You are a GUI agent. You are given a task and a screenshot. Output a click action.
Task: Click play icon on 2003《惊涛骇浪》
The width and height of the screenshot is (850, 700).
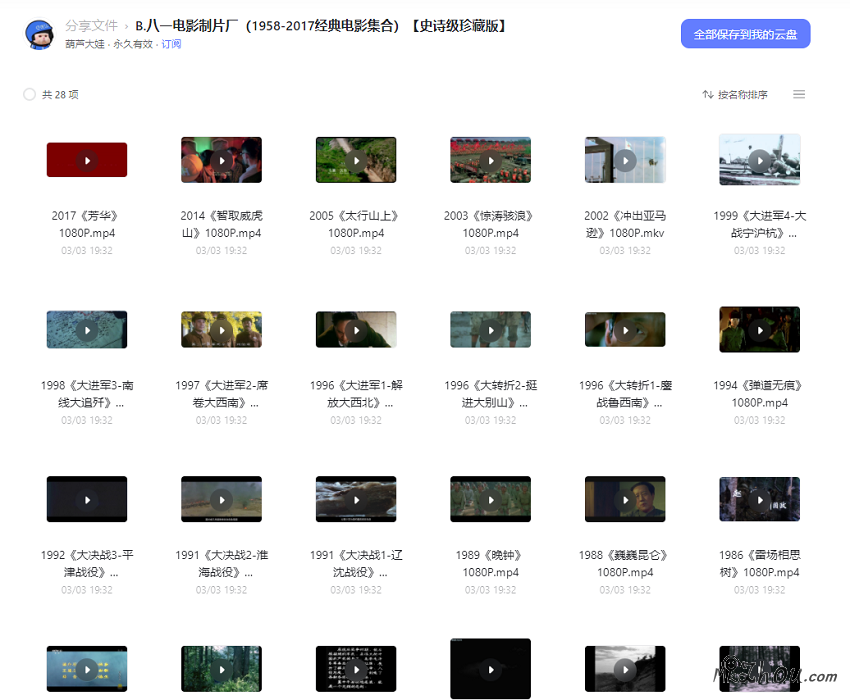(490, 160)
